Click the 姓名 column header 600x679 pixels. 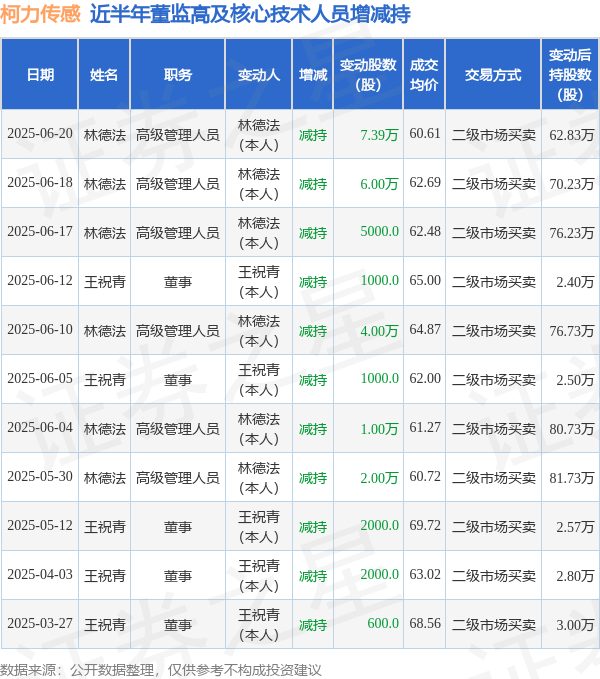[104, 74]
